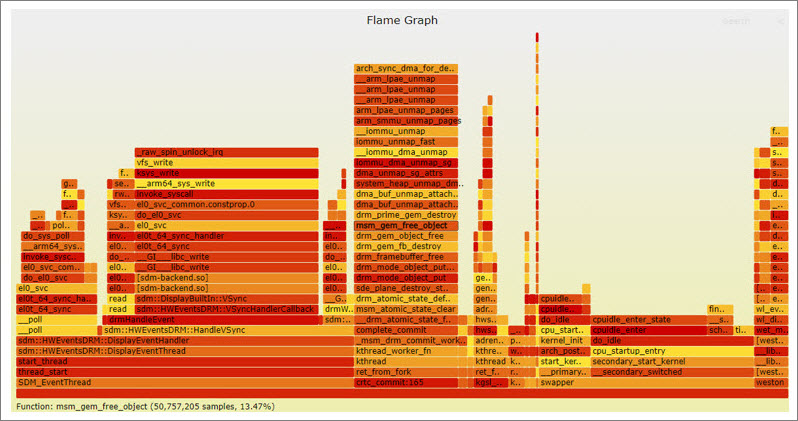Select the dma_unmap_sg_attrs frame

click(406, 173)
